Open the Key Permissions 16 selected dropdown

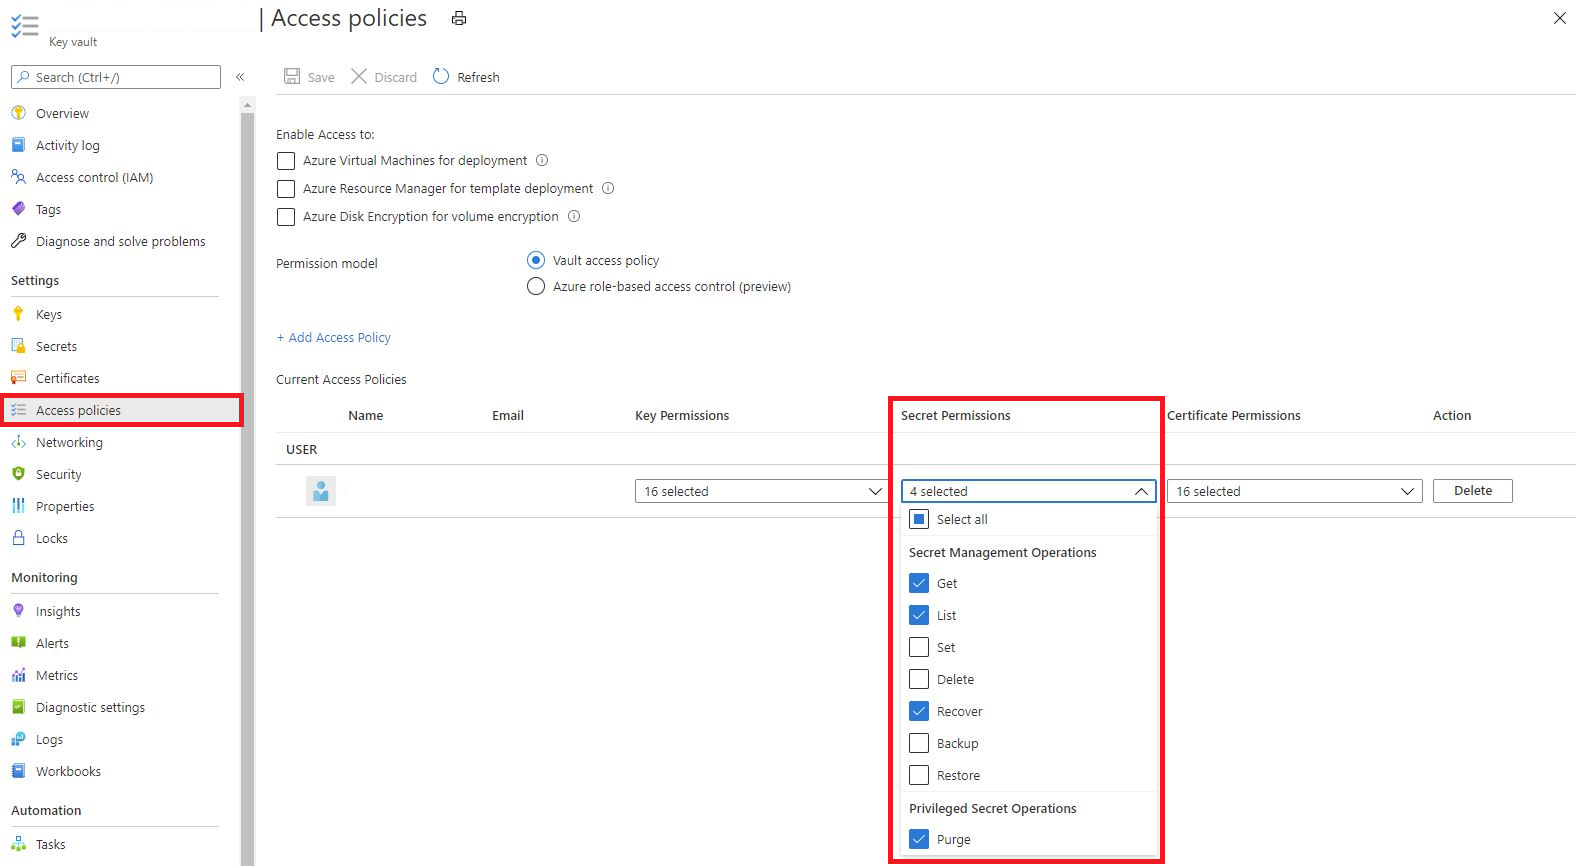click(x=762, y=491)
